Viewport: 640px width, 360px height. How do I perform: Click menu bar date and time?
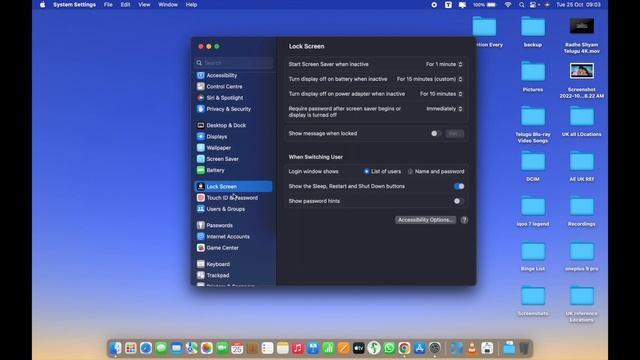click(x=578, y=5)
